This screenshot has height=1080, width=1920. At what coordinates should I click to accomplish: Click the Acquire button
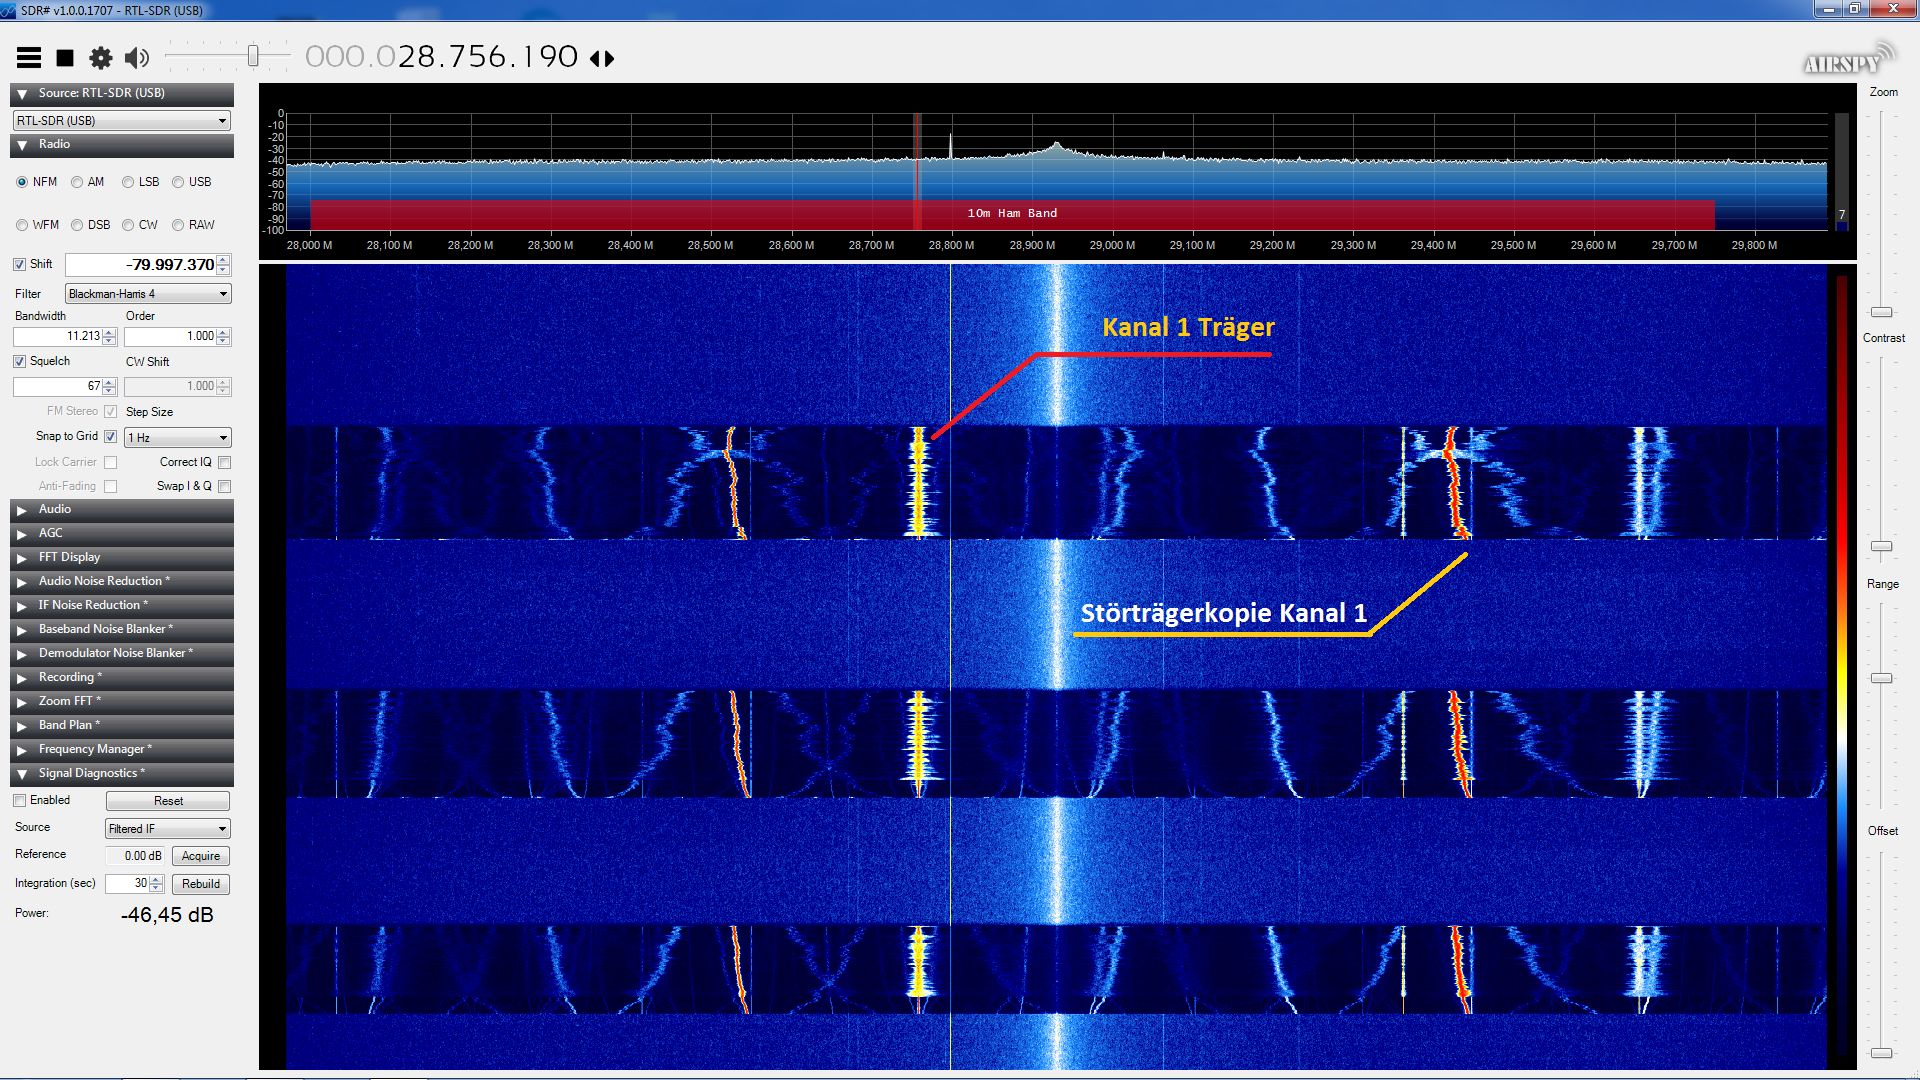pos(200,856)
